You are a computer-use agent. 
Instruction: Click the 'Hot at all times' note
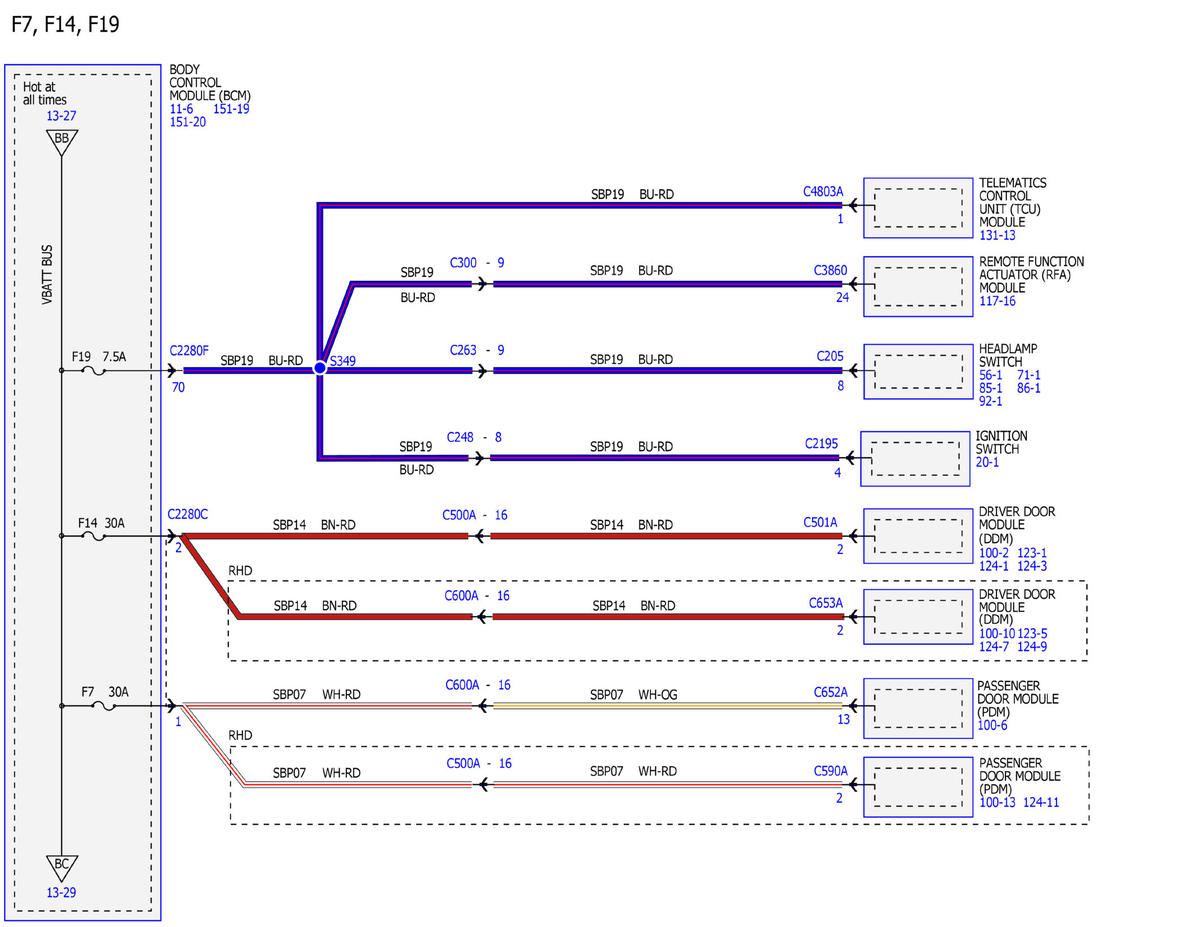(x=46, y=93)
